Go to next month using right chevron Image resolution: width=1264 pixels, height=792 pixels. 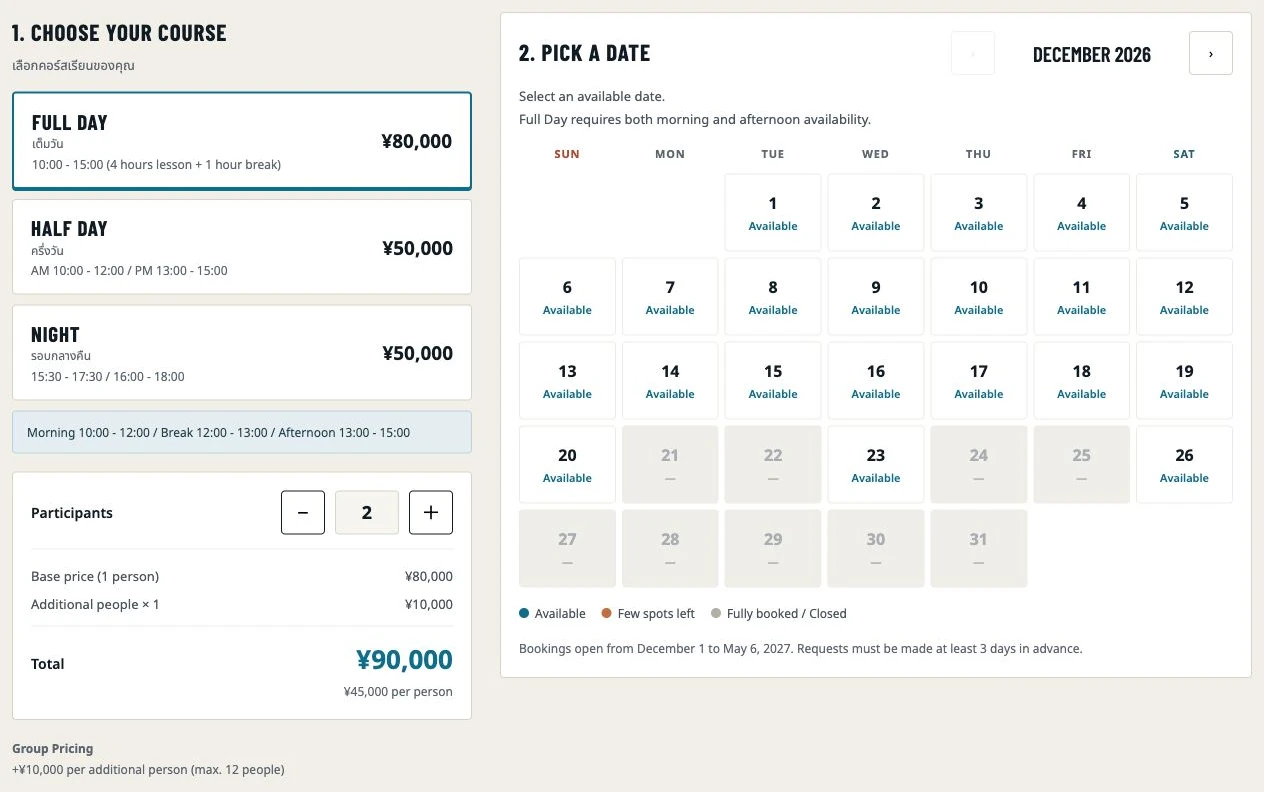[x=1211, y=53]
